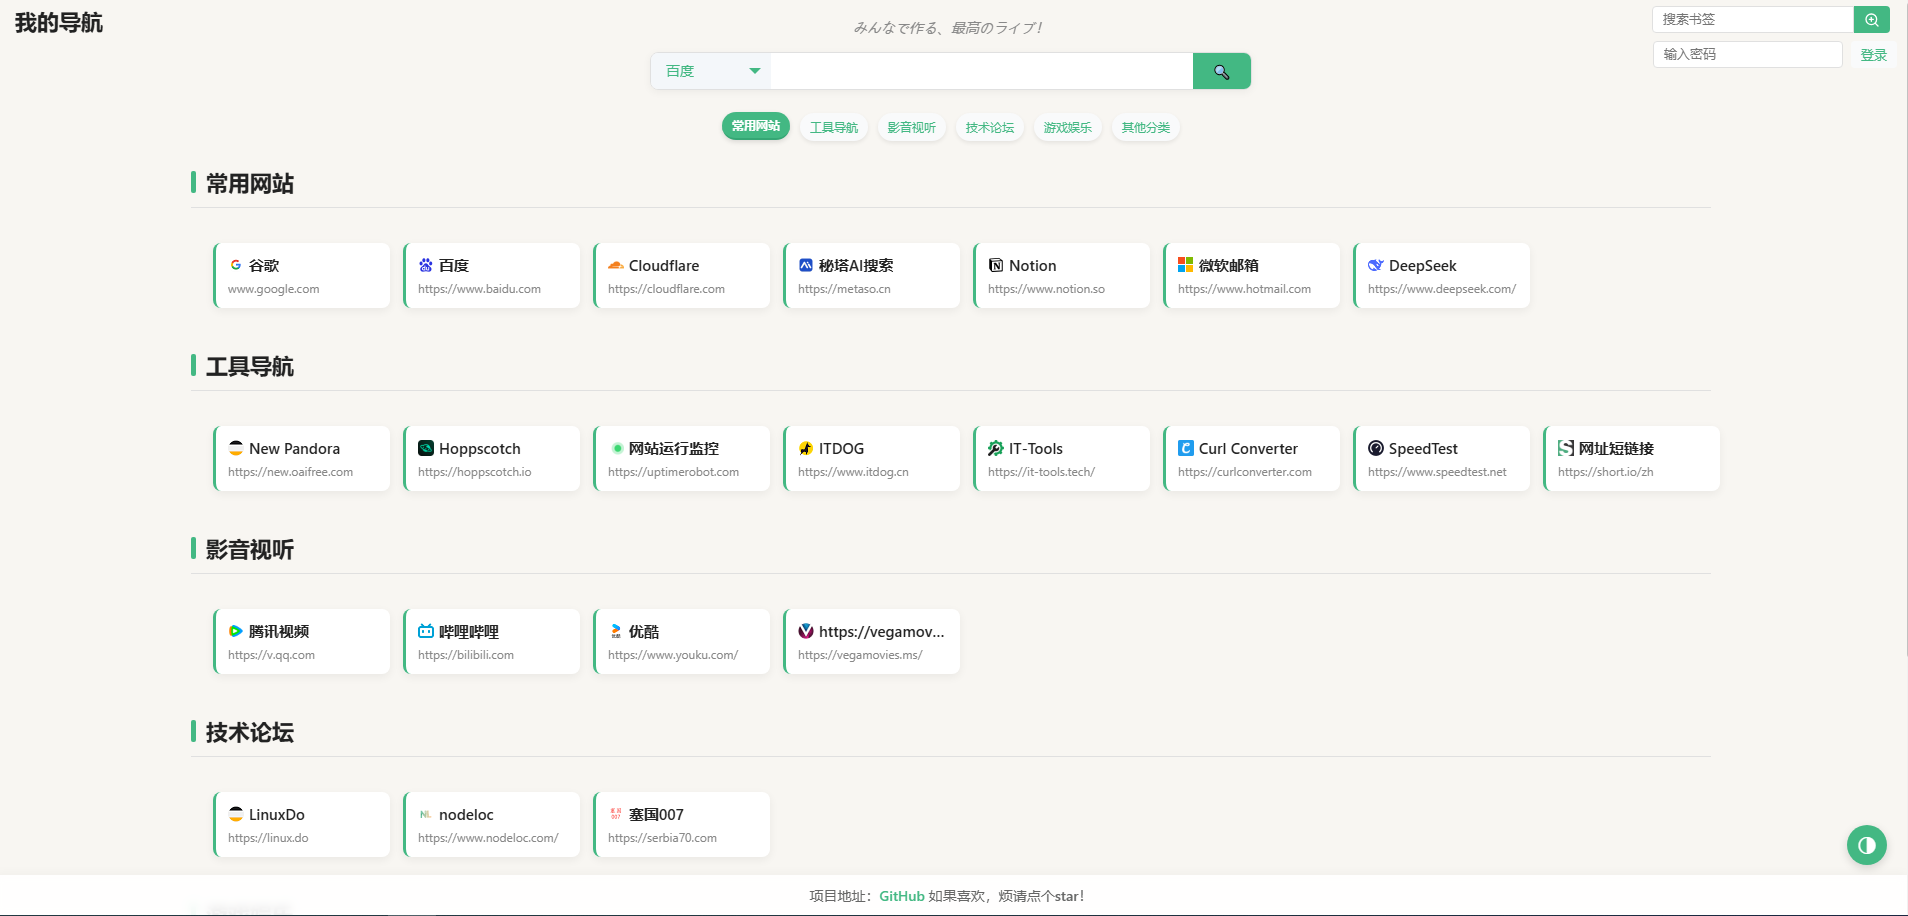Click the https://bilibili.com URL text
Viewport: 1908px width, 916px height.
(466, 655)
